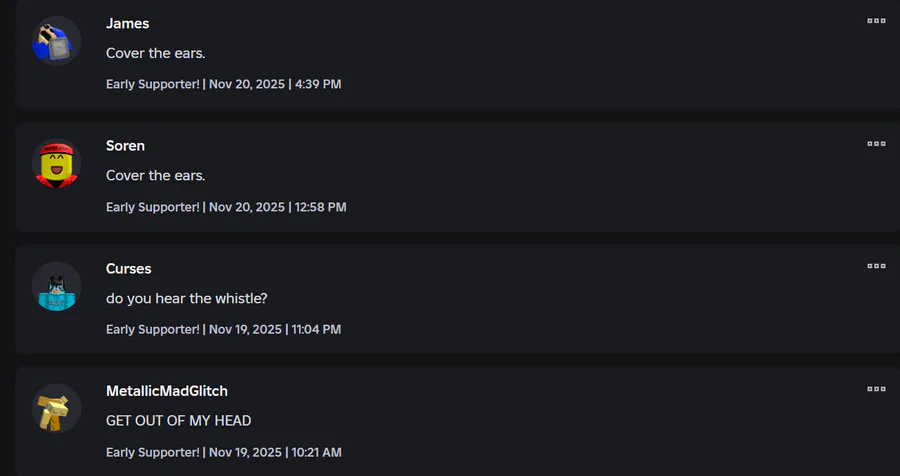Click Soren's yellow smiley avatar
The height and width of the screenshot is (476, 900).
(x=56, y=164)
